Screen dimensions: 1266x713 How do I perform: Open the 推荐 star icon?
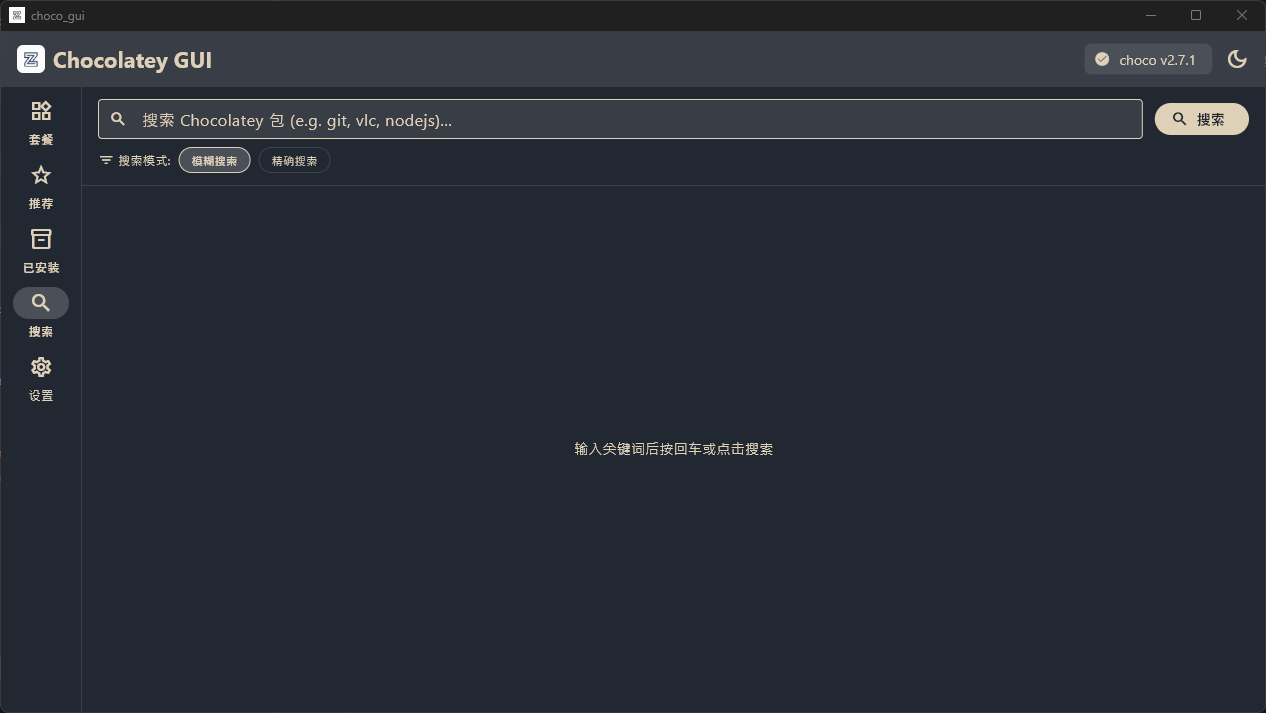(41, 175)
